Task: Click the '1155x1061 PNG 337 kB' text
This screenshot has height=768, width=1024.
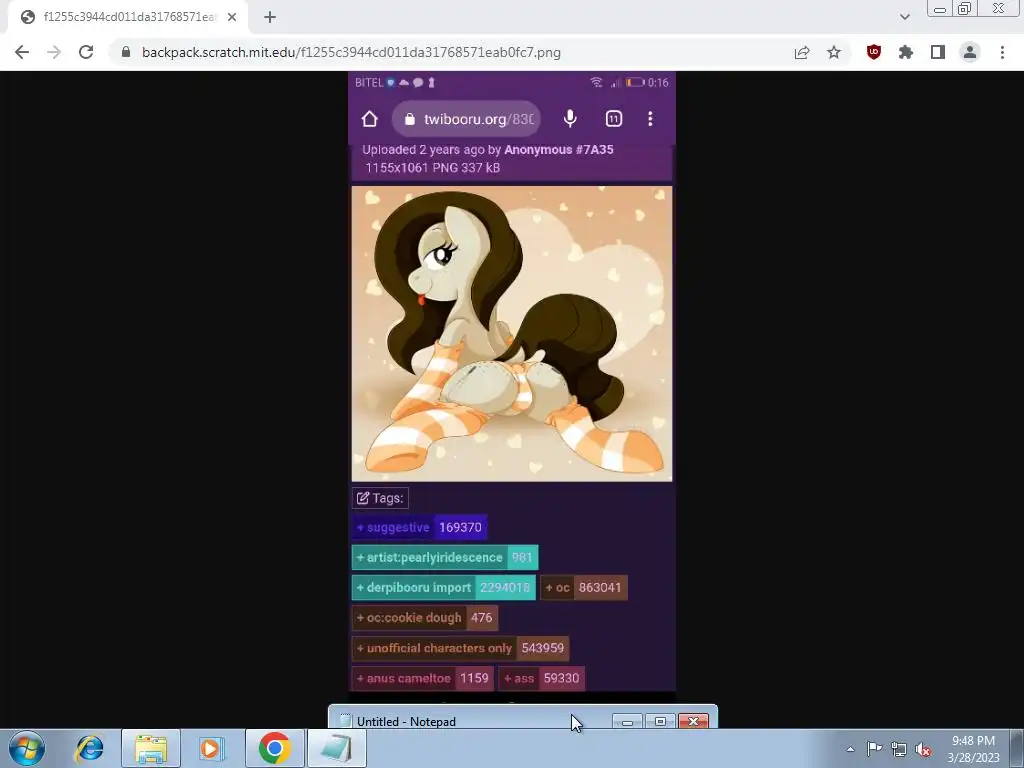Action: coord(432,168)
